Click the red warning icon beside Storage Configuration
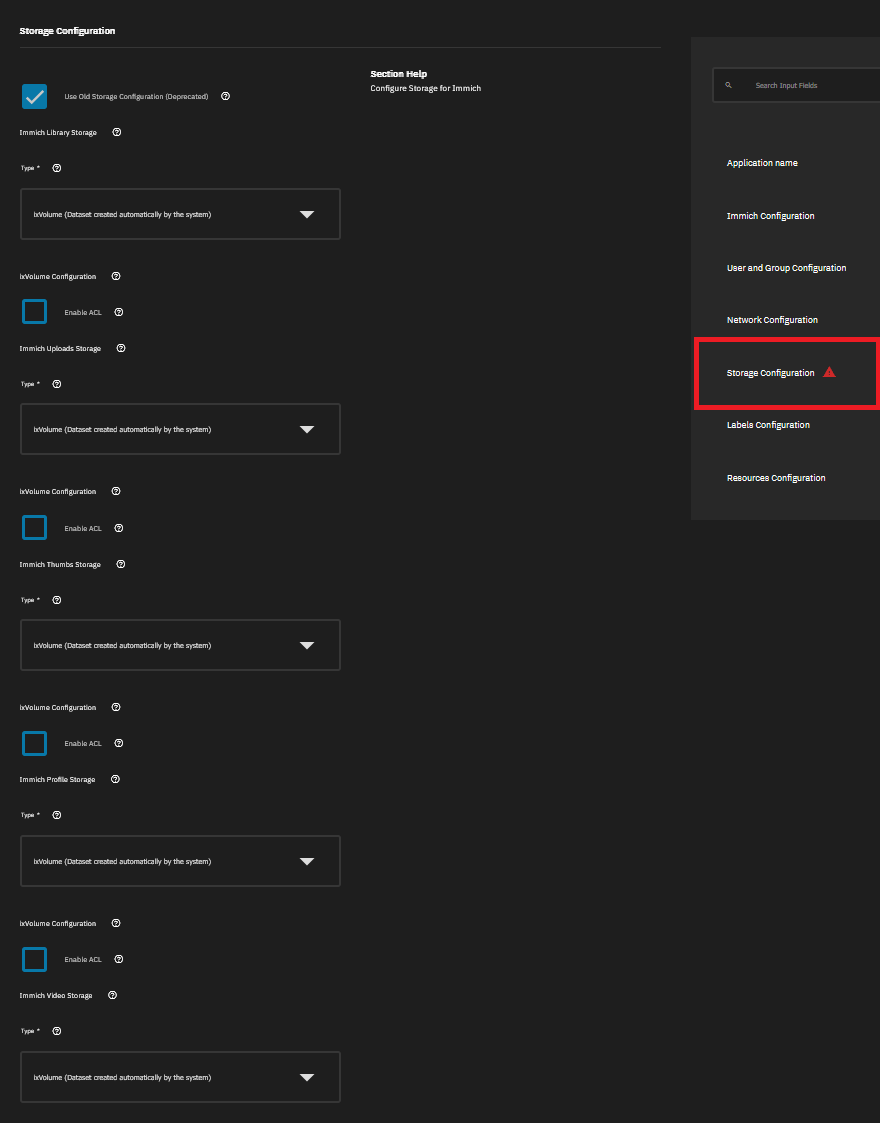Viewport: 880px width, 1123px height. pos(829,372)
